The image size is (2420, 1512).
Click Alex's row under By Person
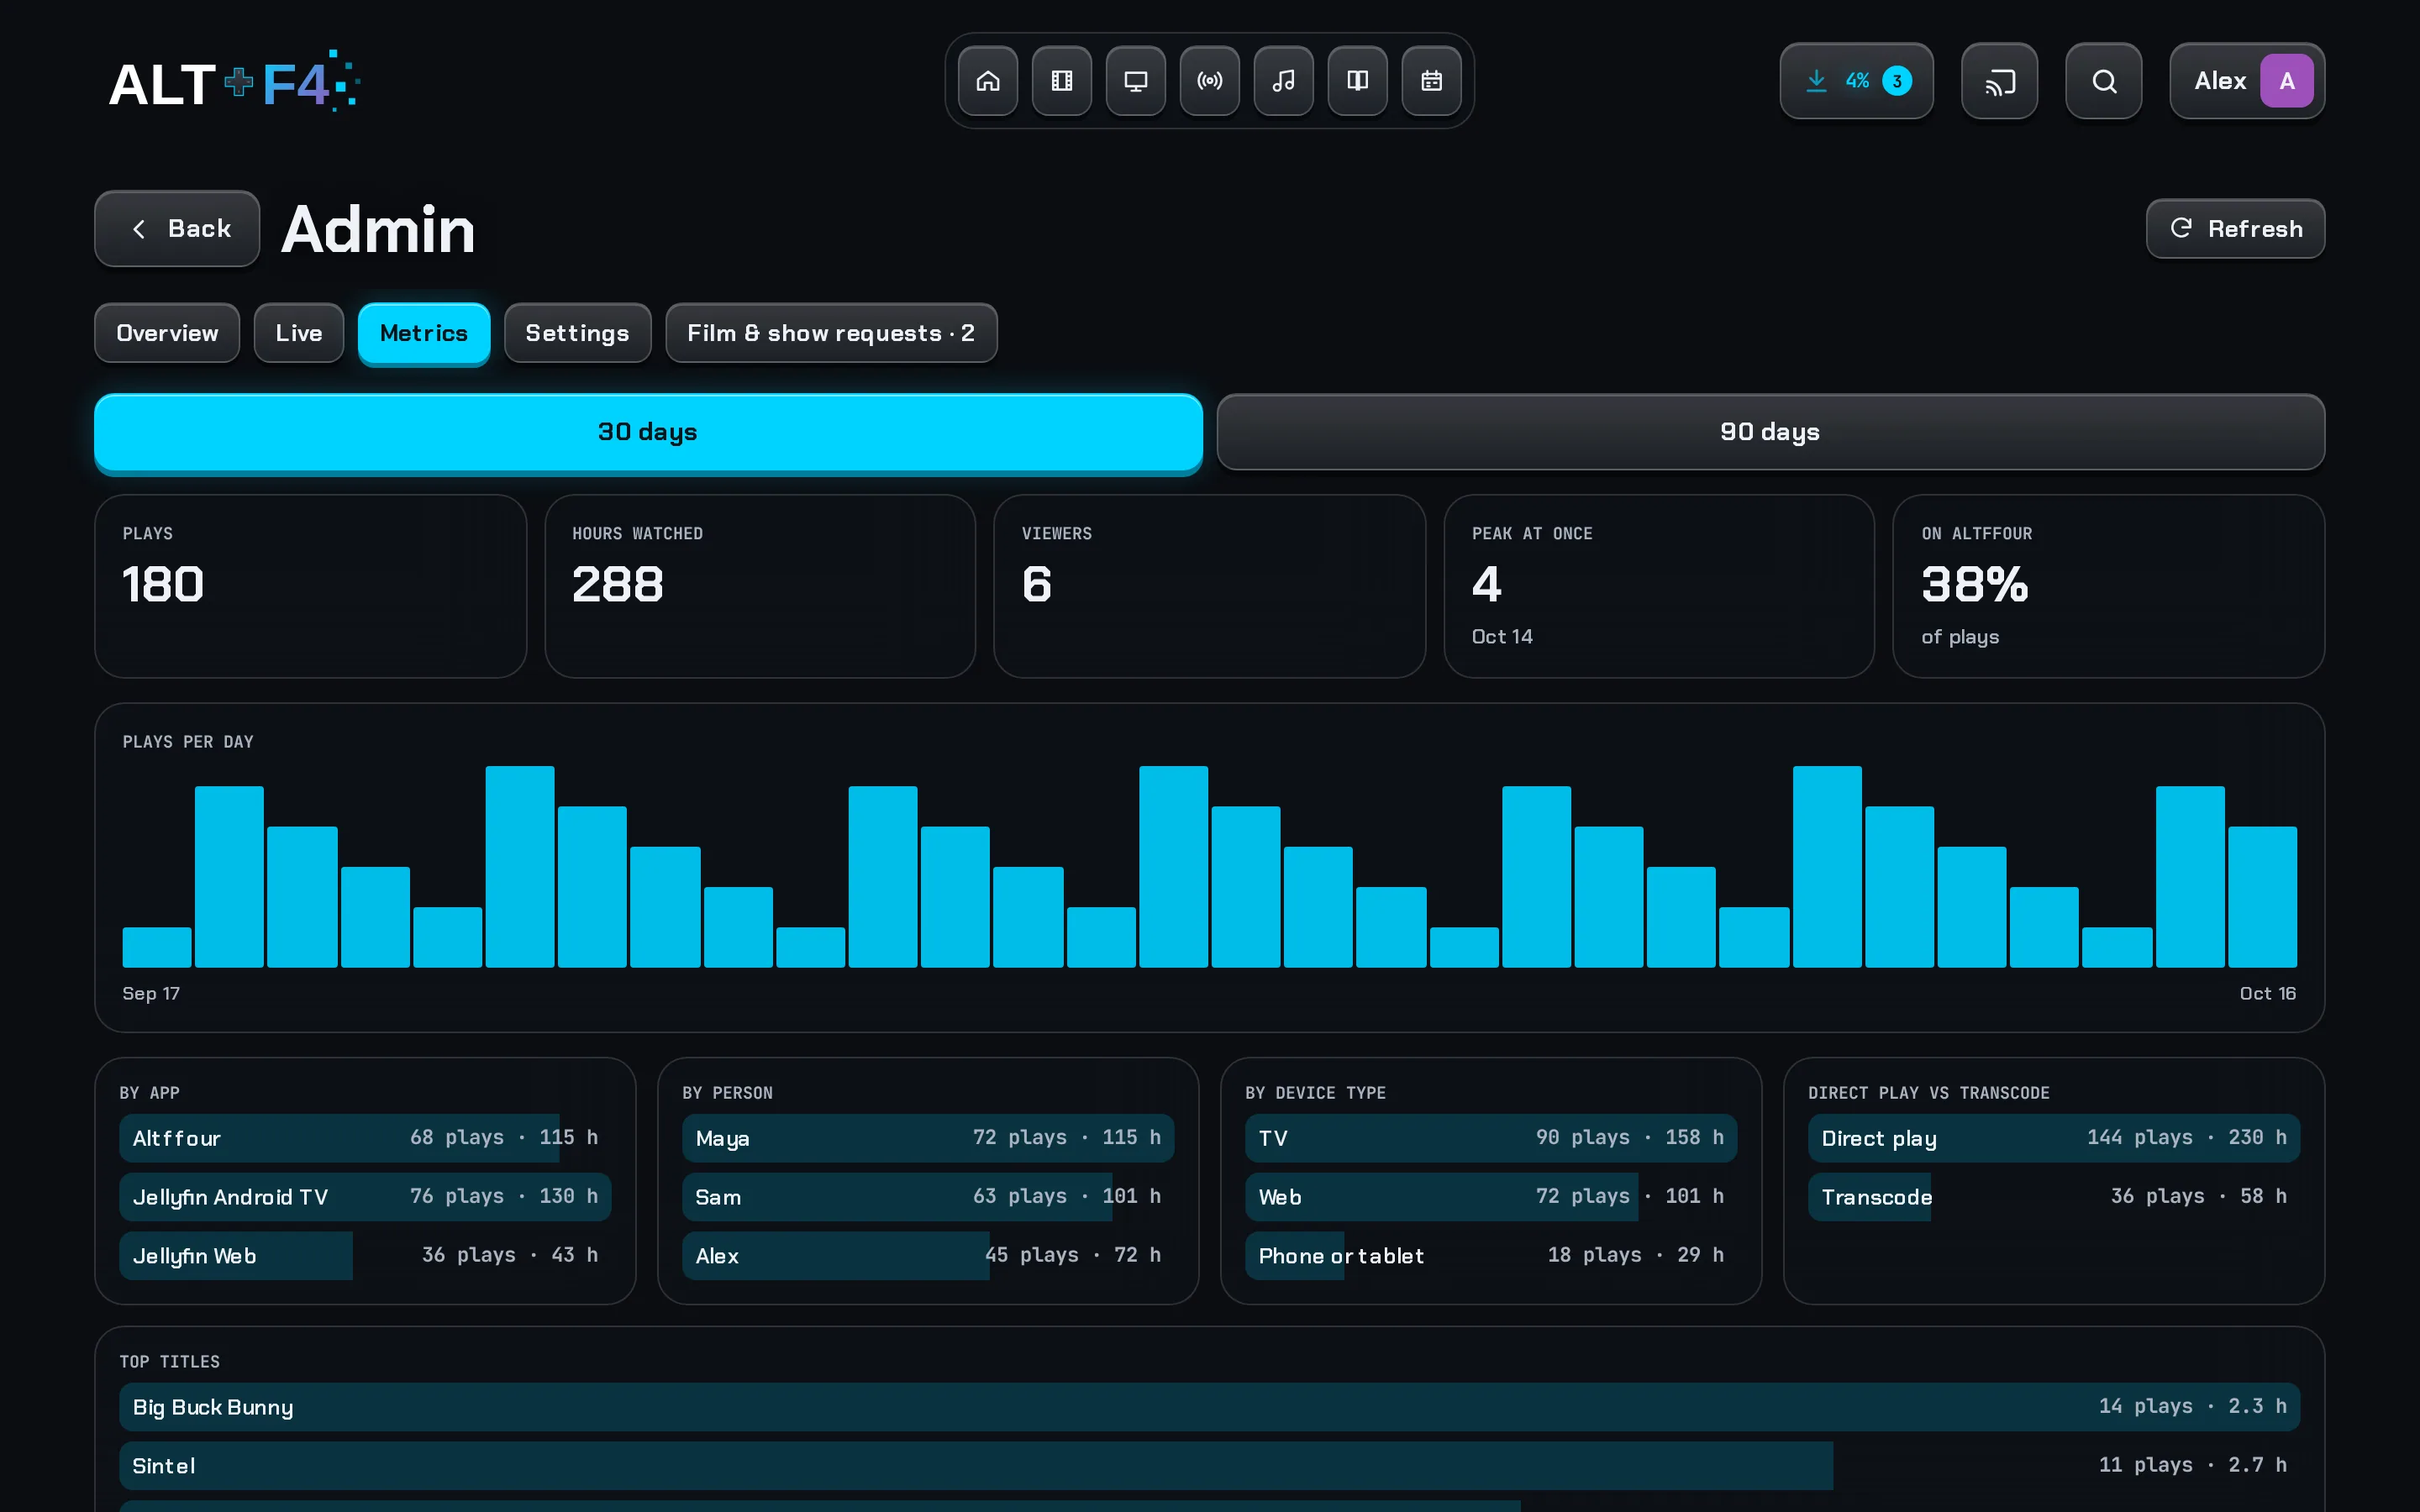928,1256
